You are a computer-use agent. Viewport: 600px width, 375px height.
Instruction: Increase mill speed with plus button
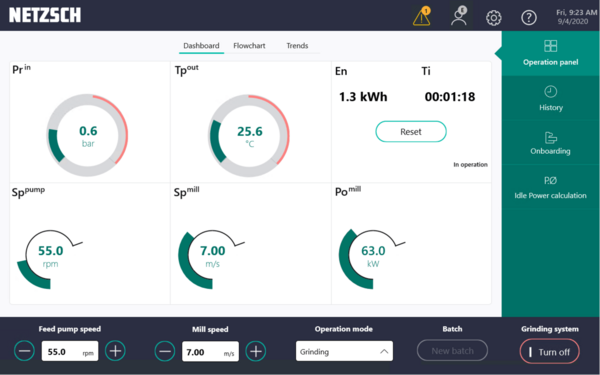pyautogui.click(x=256, y=351)
